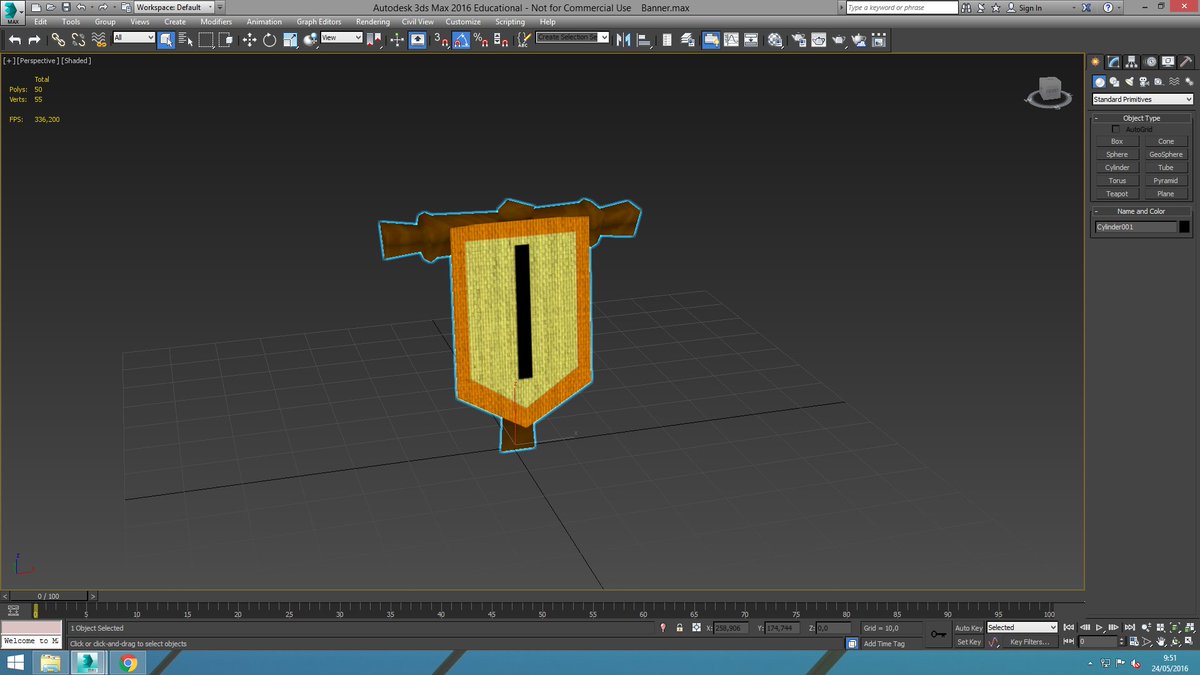Select Shapes category in Create panel
The width and height of the screenshot is (1200, 675).
click(1114, 81)
